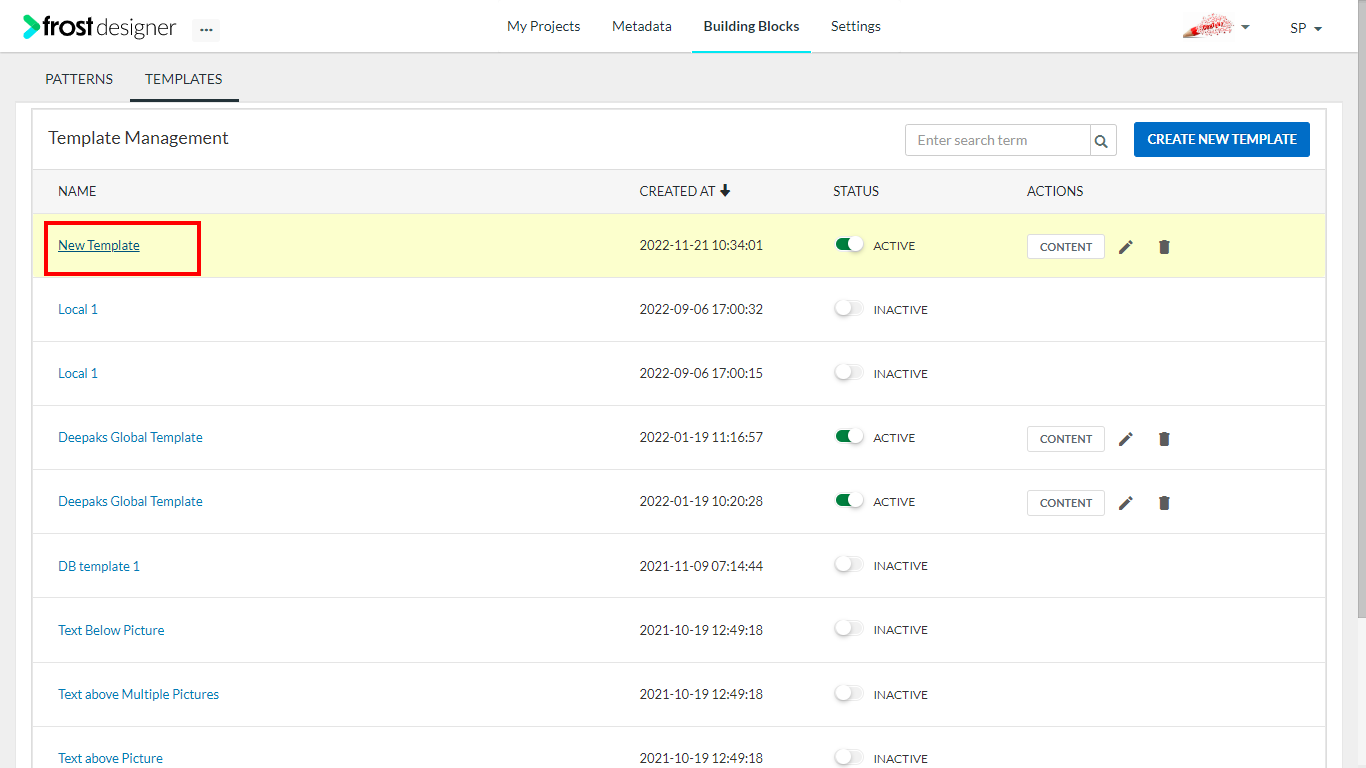Click Create New Template button
The width and height of the screenshot is (1366, 768).
point(1222,139)
